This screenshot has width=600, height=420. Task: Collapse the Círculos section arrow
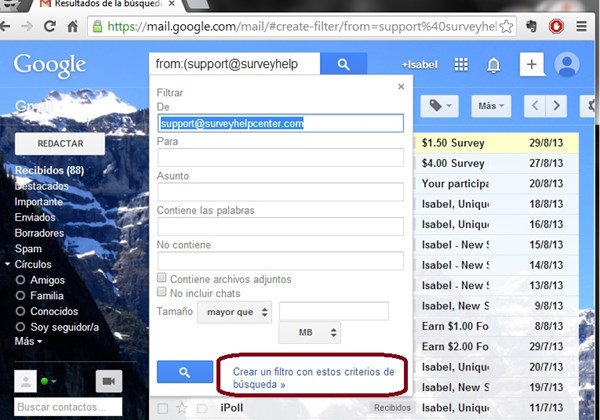coord(7,264)
